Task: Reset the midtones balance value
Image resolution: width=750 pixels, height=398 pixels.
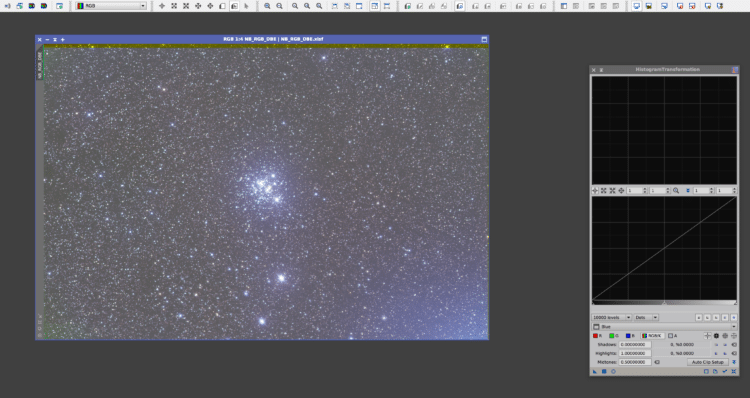Action: tap(657, 362)
